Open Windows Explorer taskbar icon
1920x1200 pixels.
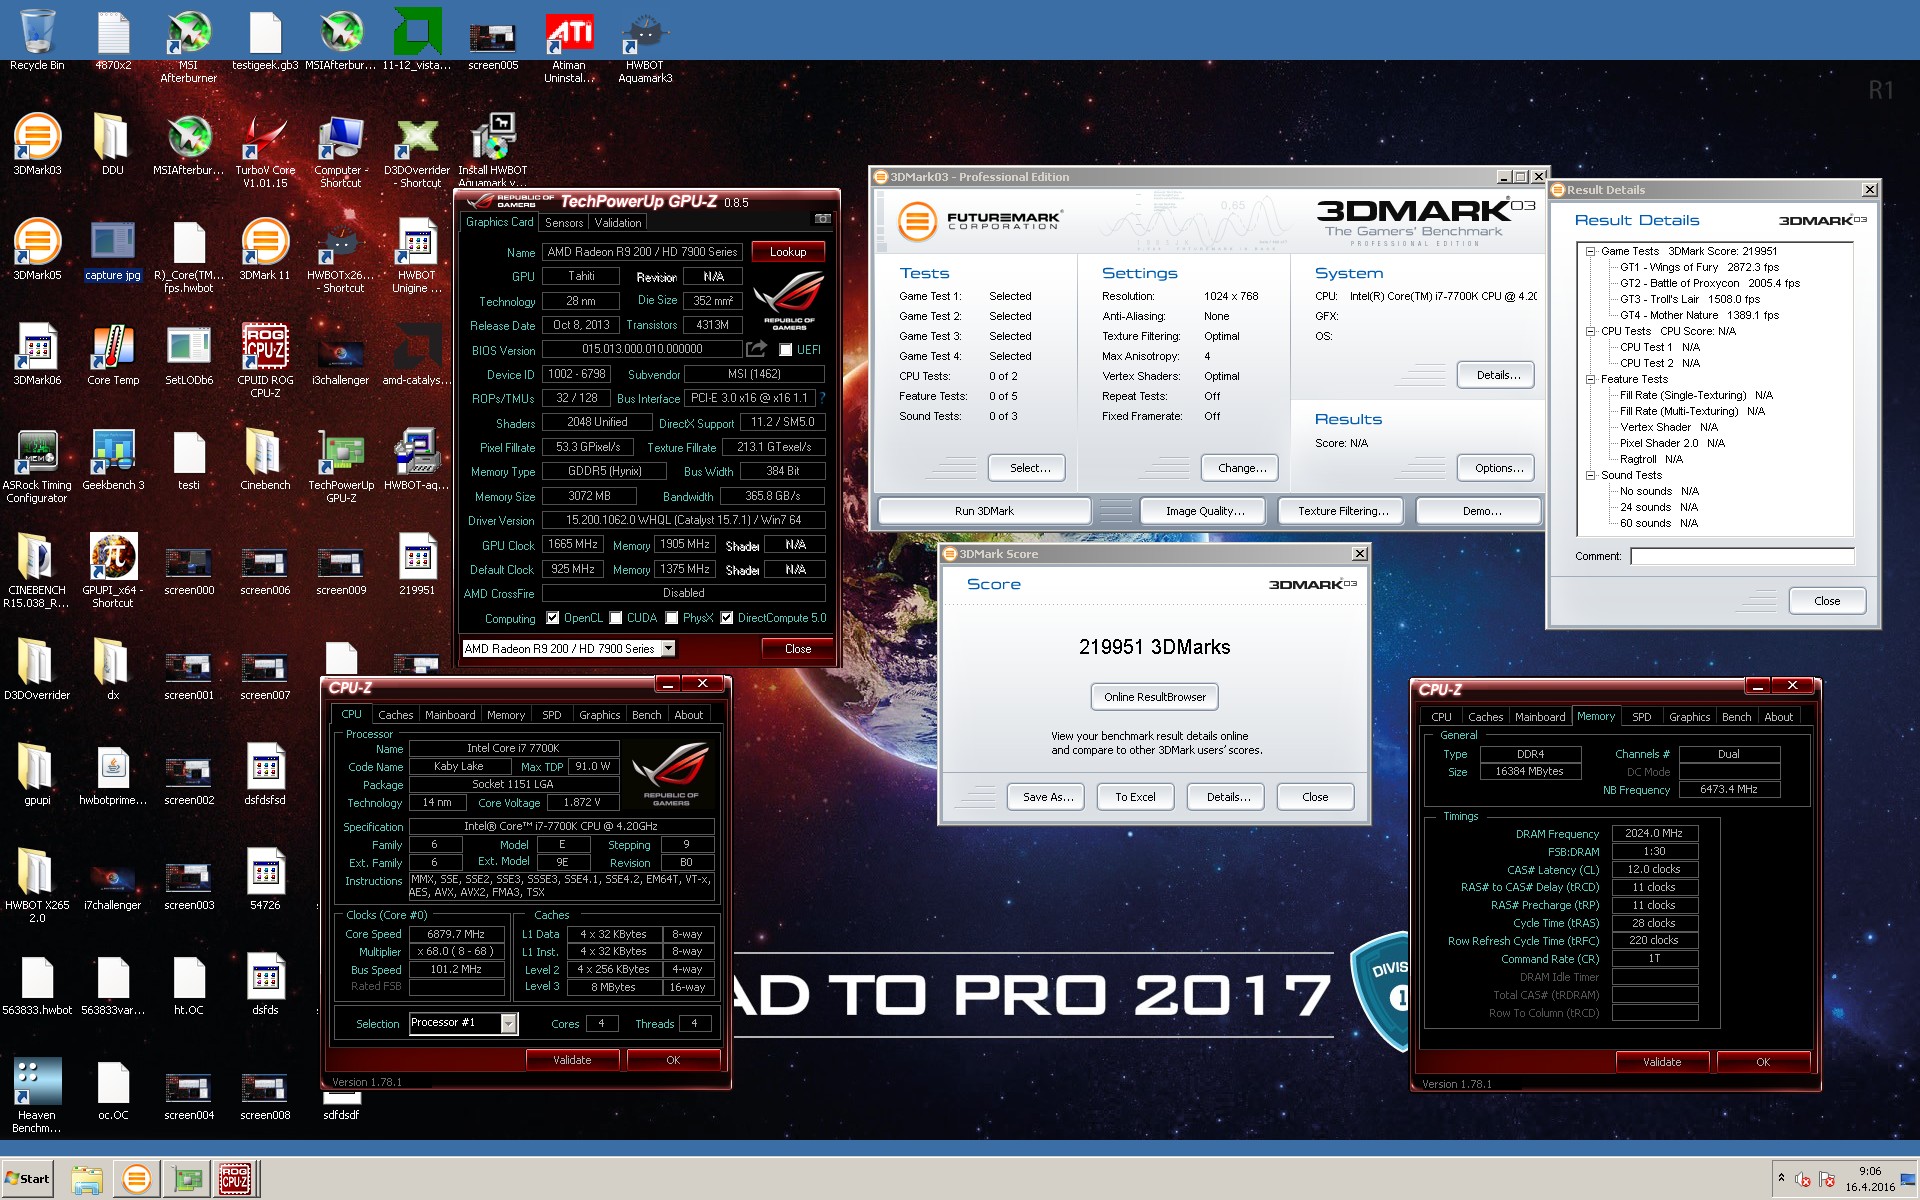[87, 1180]
